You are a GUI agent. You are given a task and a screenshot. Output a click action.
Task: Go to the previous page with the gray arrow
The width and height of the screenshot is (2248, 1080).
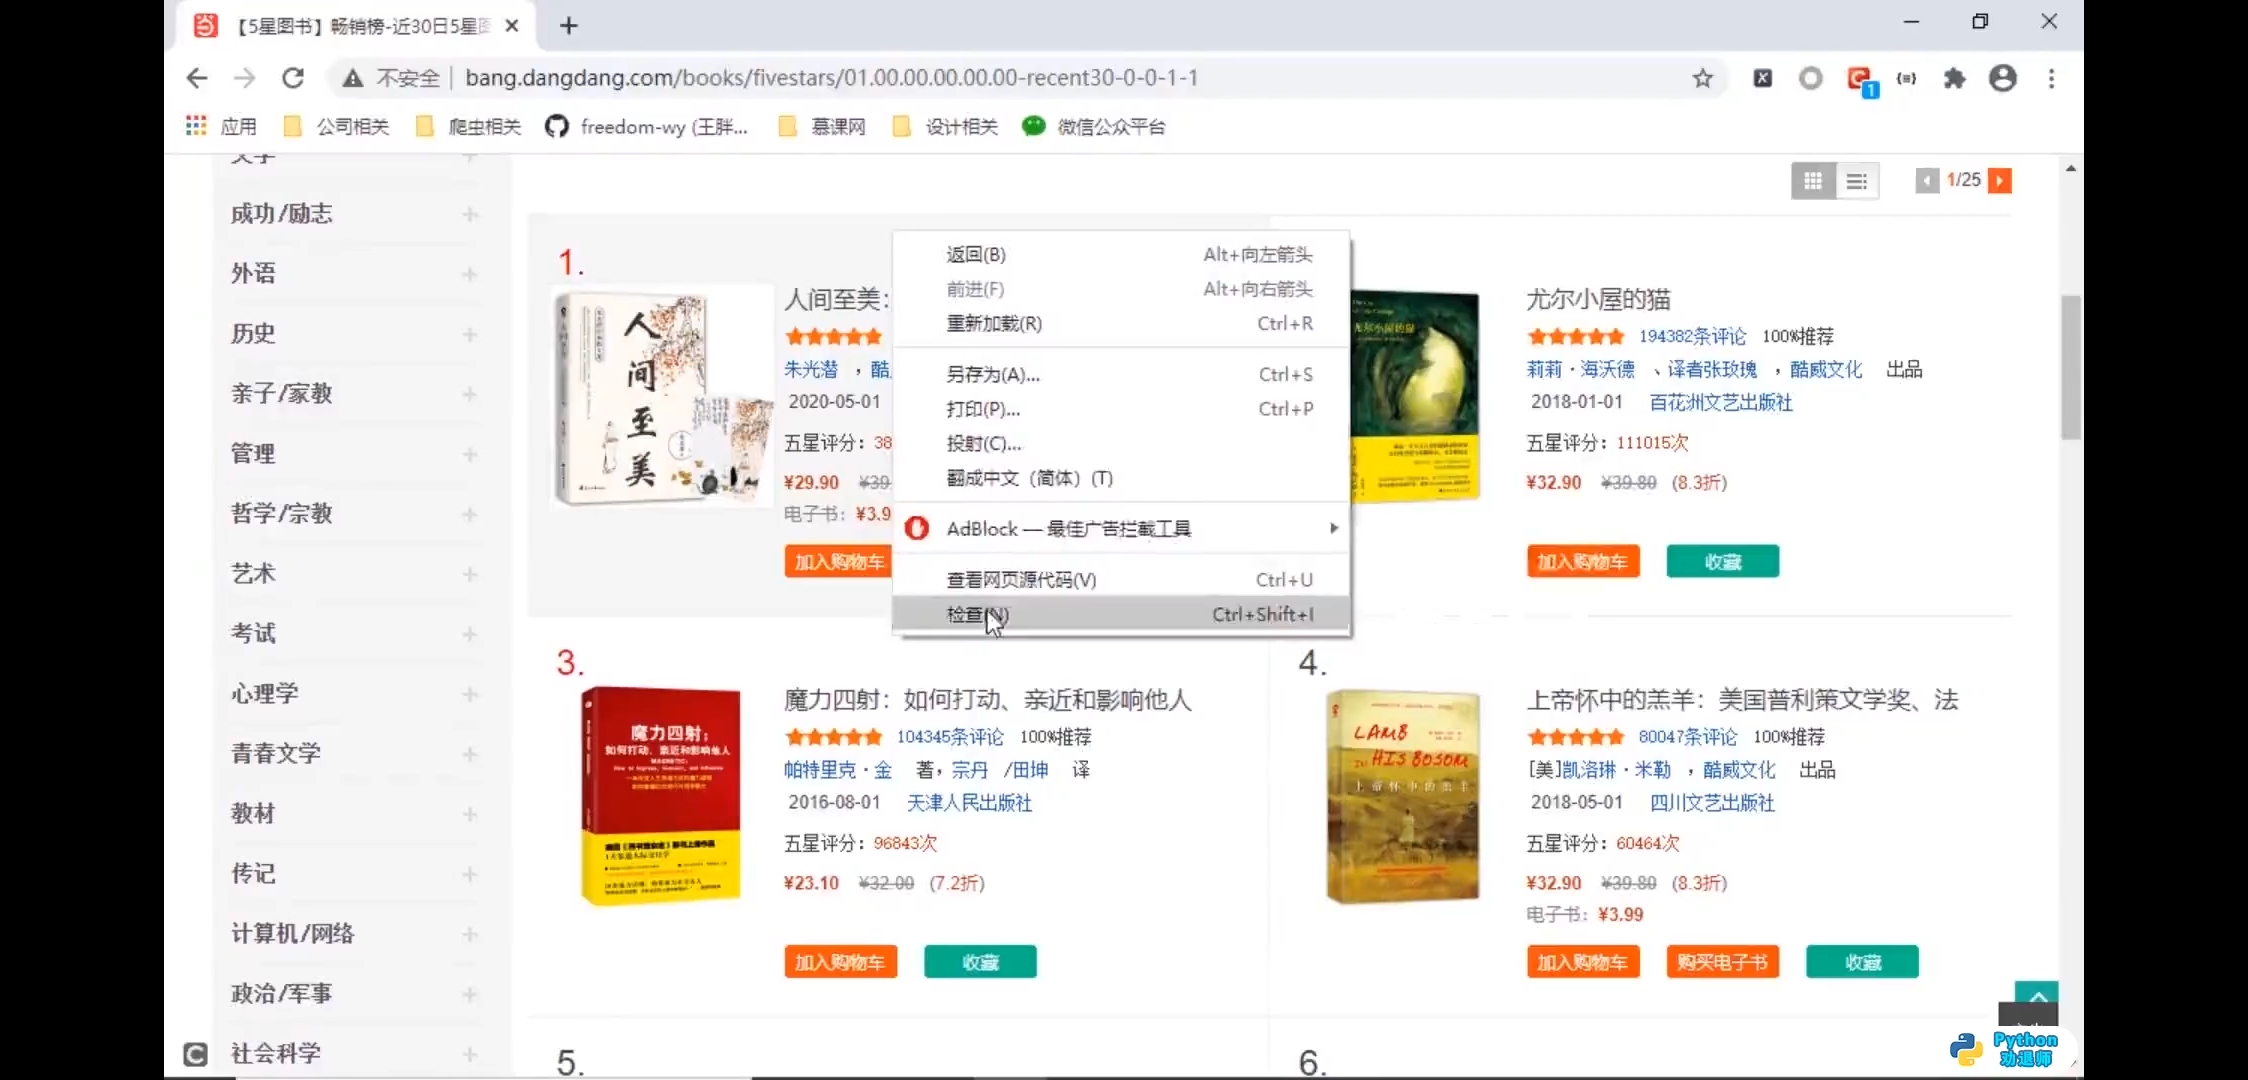[1927, 181]
